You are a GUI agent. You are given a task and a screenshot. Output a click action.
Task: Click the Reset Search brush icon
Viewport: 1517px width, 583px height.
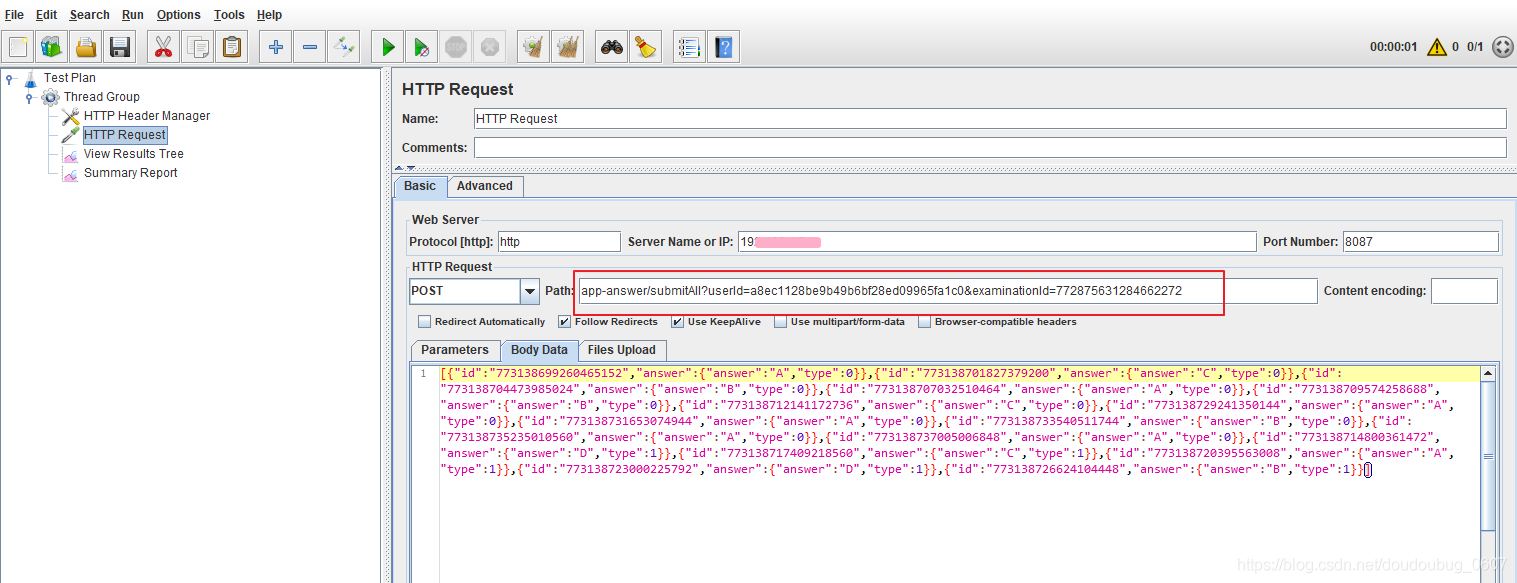click(645, 47)
